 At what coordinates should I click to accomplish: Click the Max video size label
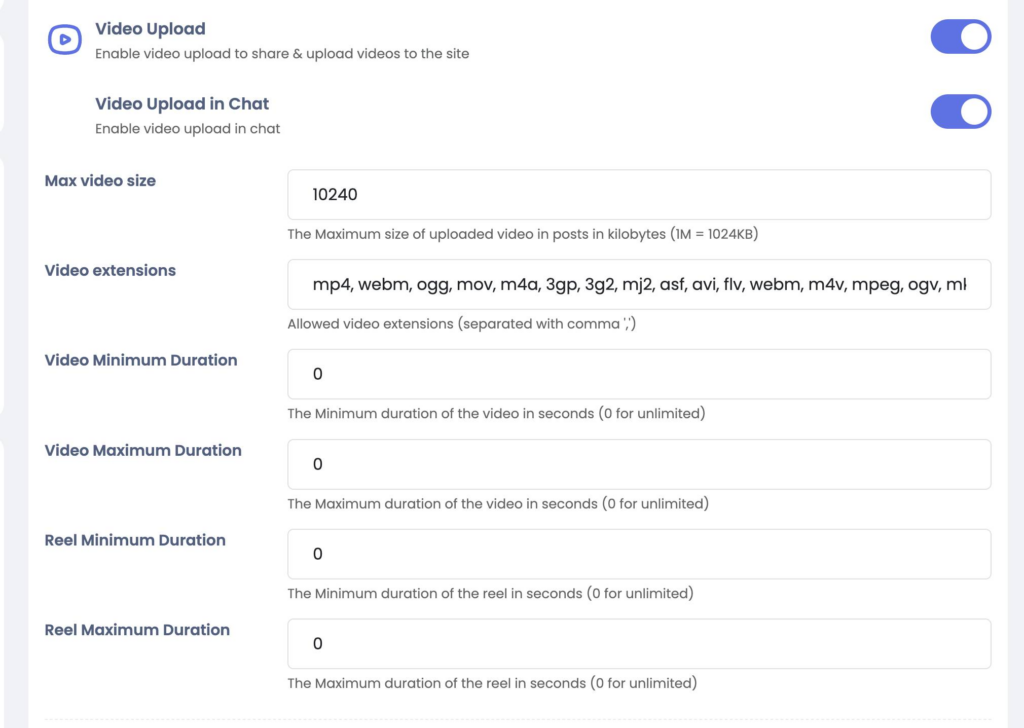(100, 181)
